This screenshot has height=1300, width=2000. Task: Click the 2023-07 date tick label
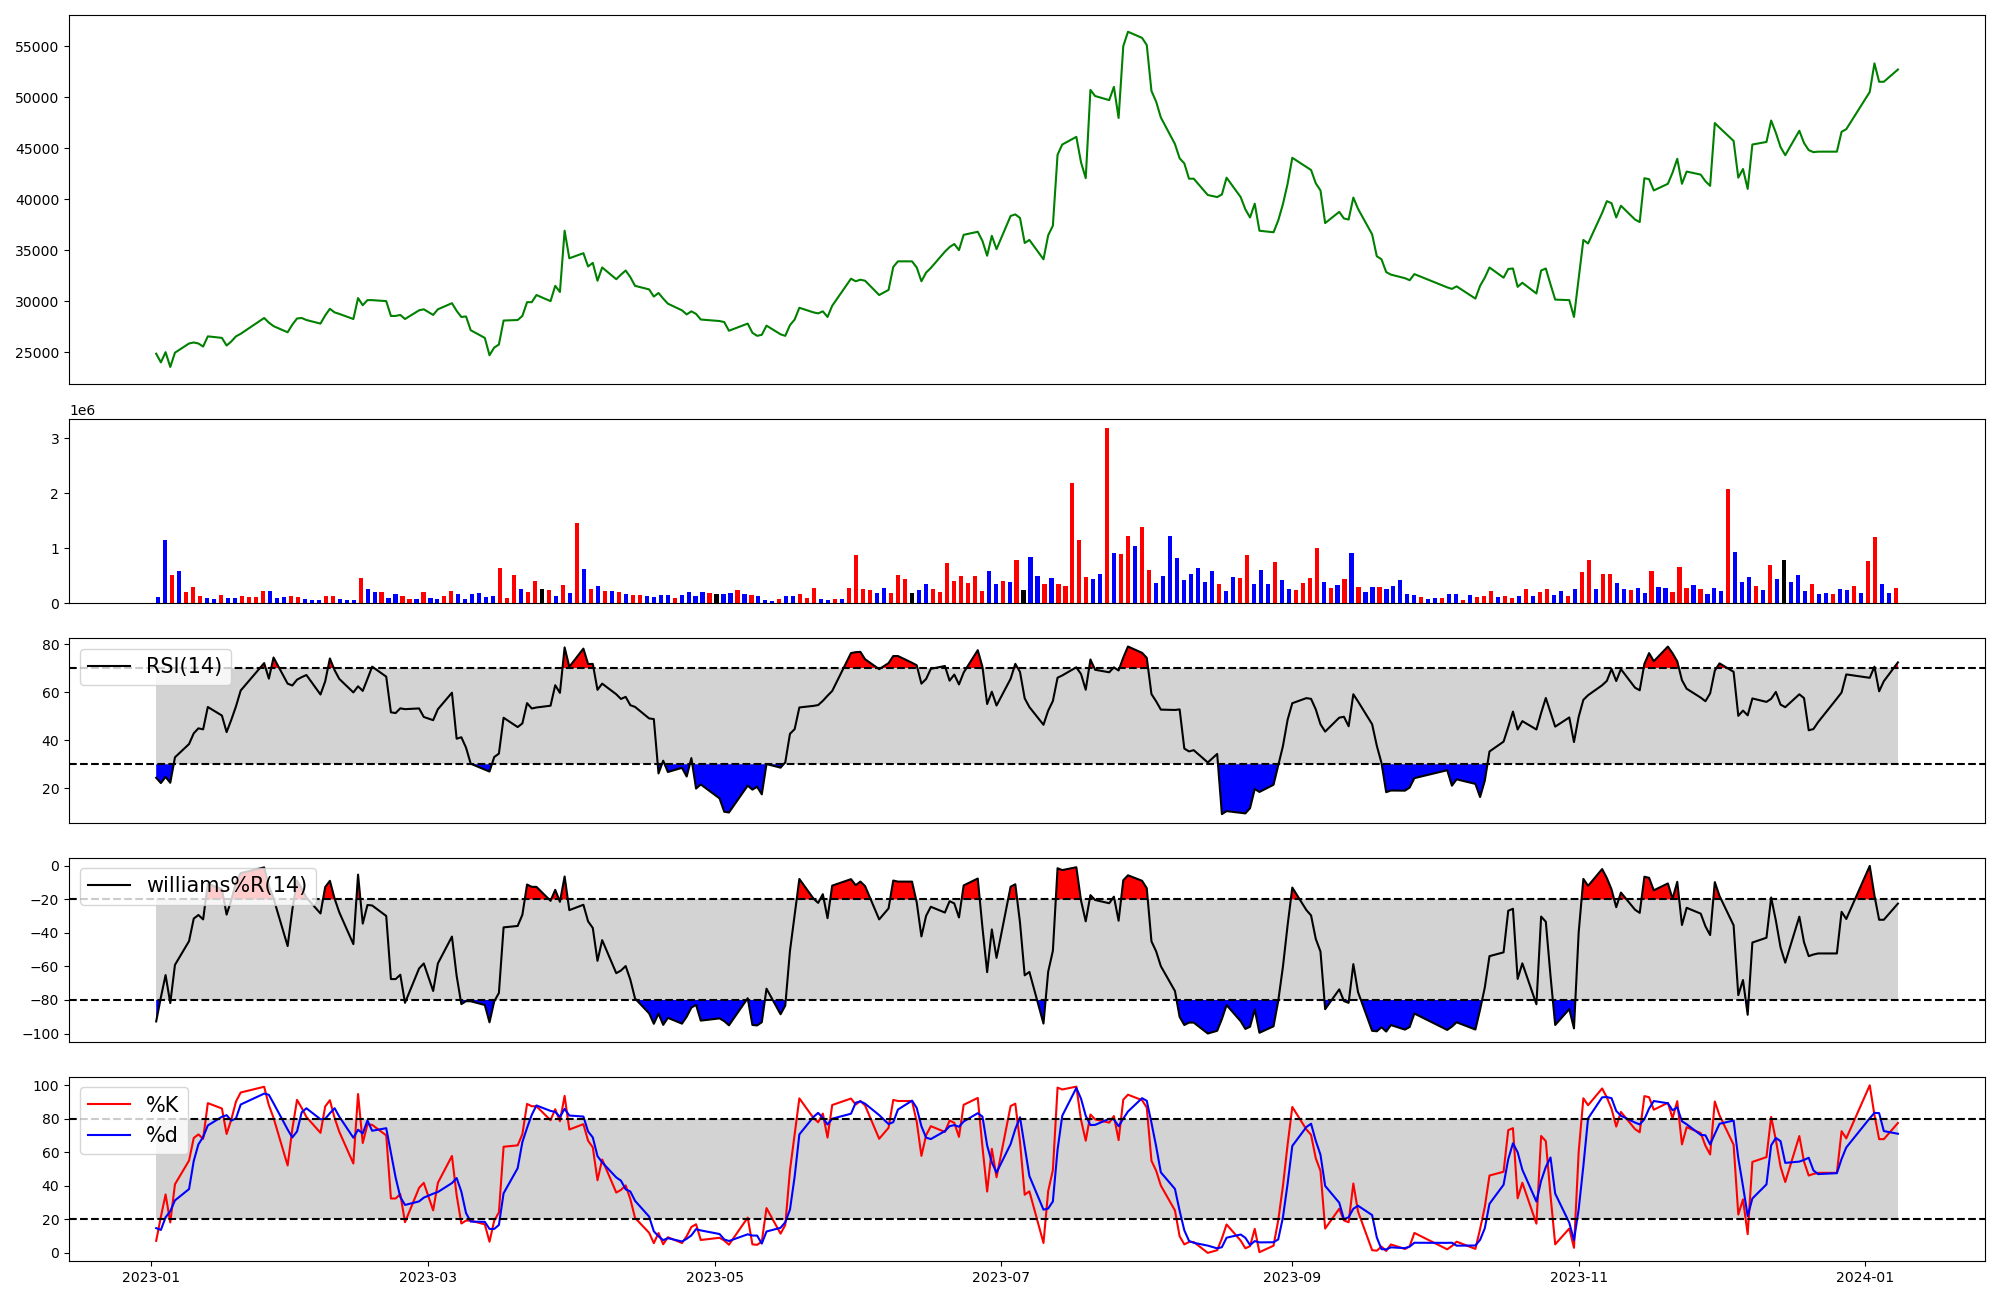(x=1001, y=1276)
